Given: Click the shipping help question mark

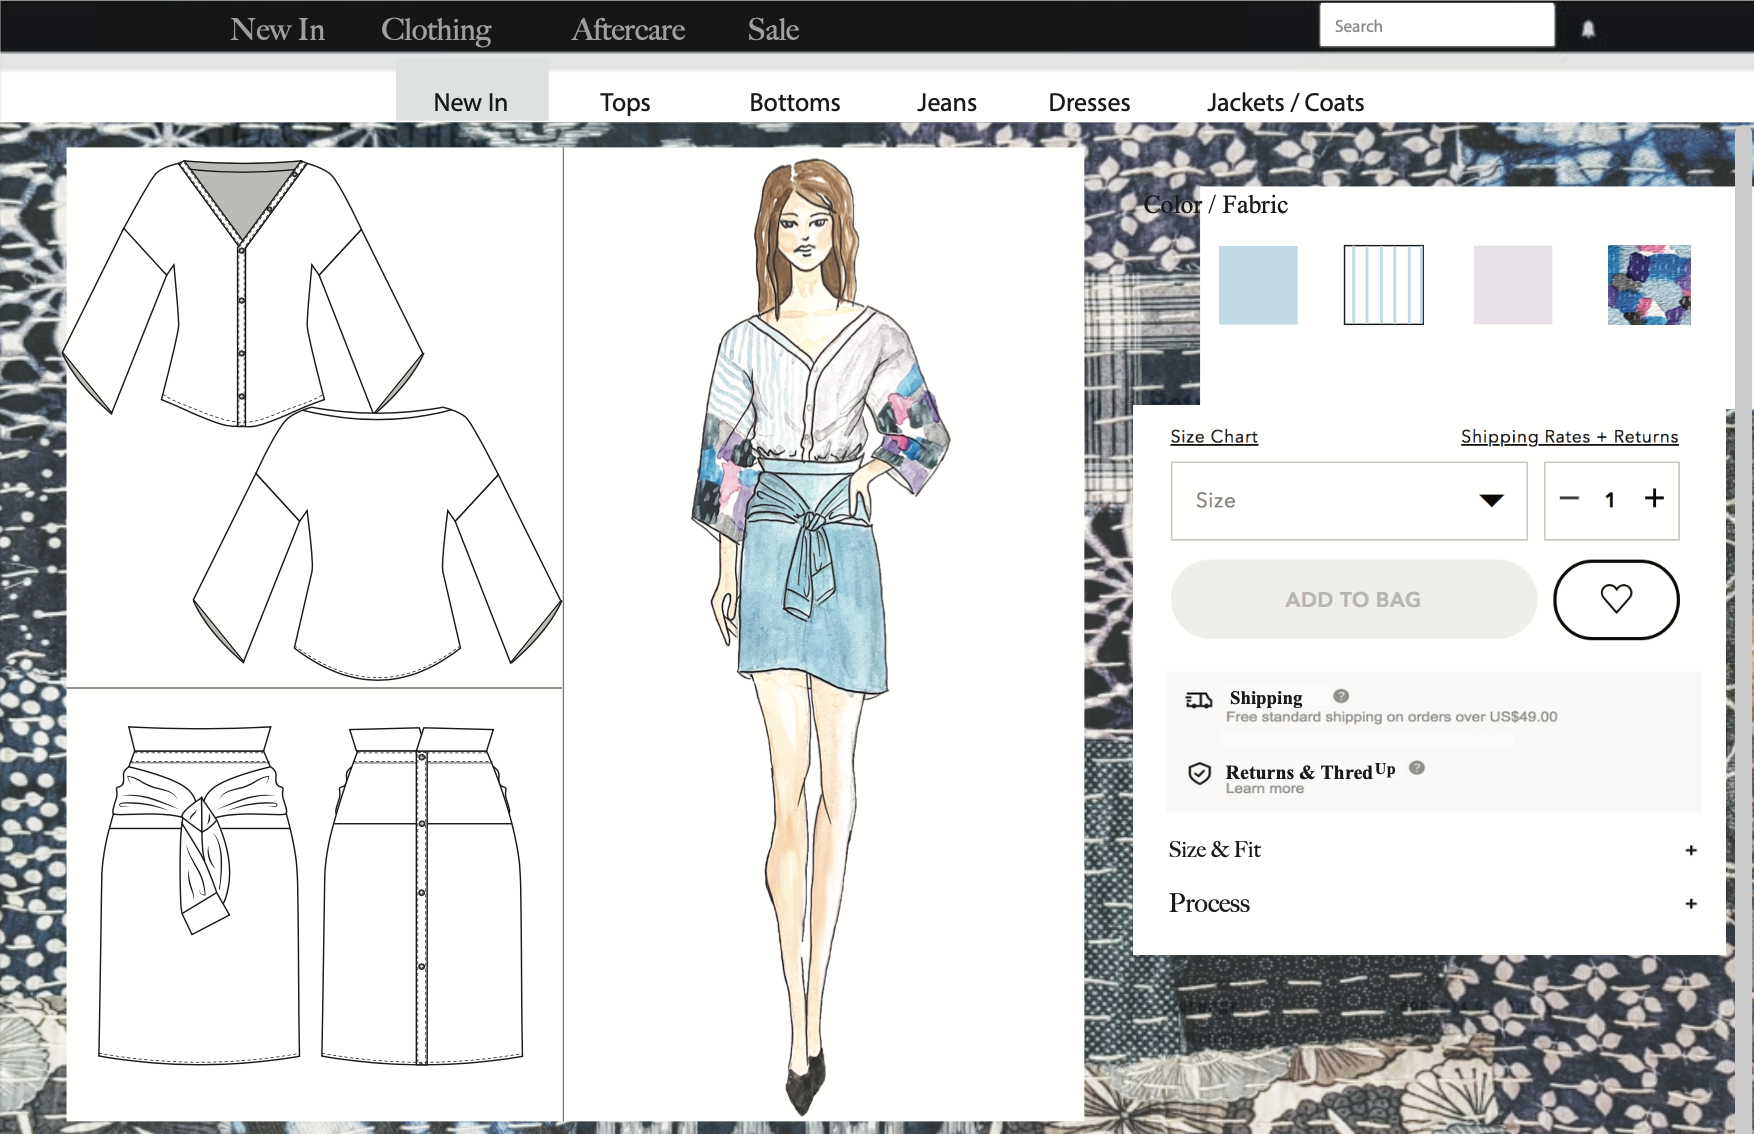Looking at the screenshot, I should [x=1341, y=696].
